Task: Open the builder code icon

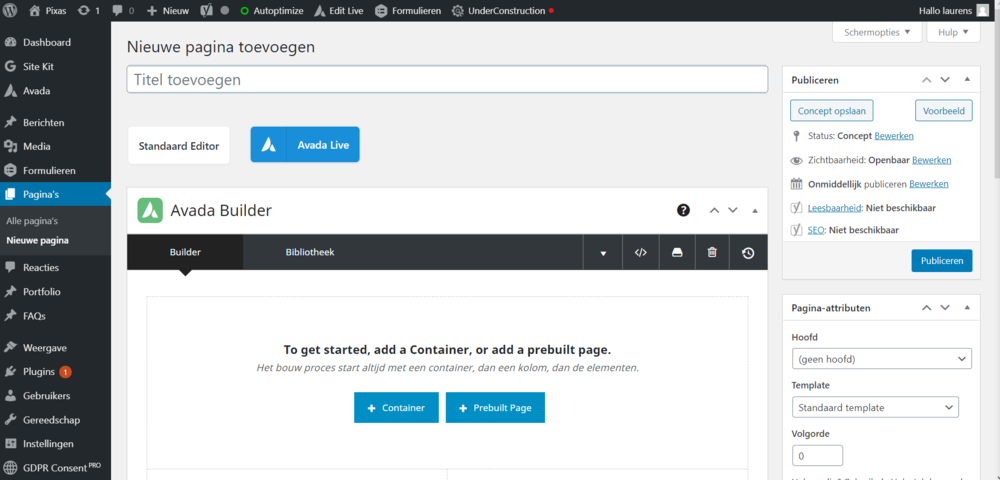Action: click(641, 252)
